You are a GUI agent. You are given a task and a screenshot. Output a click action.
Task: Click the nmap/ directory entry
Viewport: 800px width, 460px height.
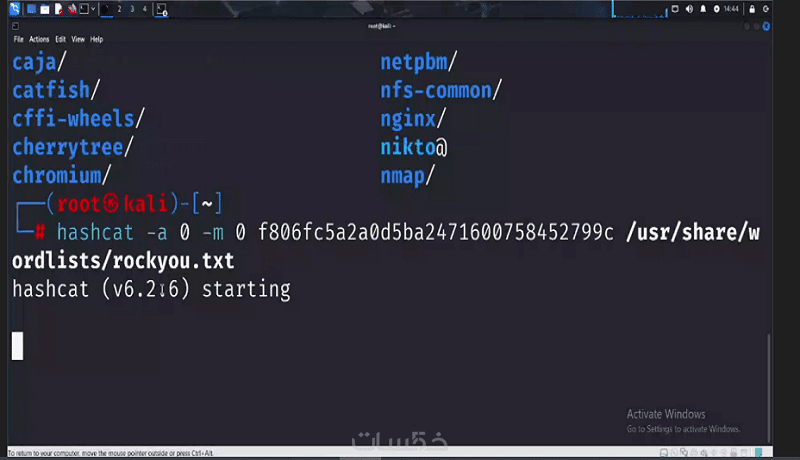tap(407, 176)
